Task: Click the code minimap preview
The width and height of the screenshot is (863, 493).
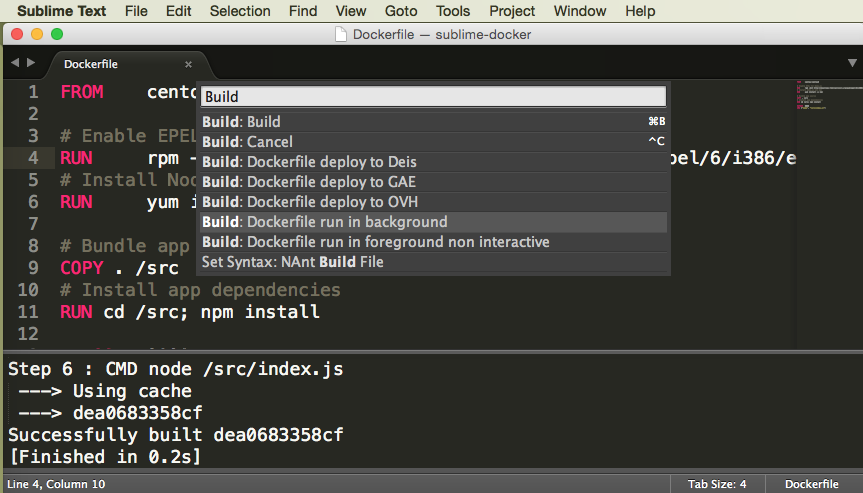Action: pyautogui.click(x=829, y=95)
